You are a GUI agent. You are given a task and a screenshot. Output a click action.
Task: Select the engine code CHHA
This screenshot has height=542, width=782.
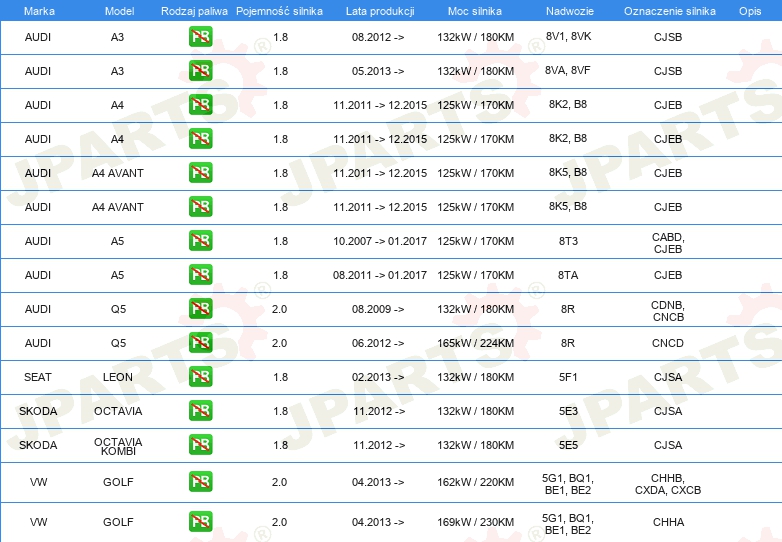coord(668,522)
